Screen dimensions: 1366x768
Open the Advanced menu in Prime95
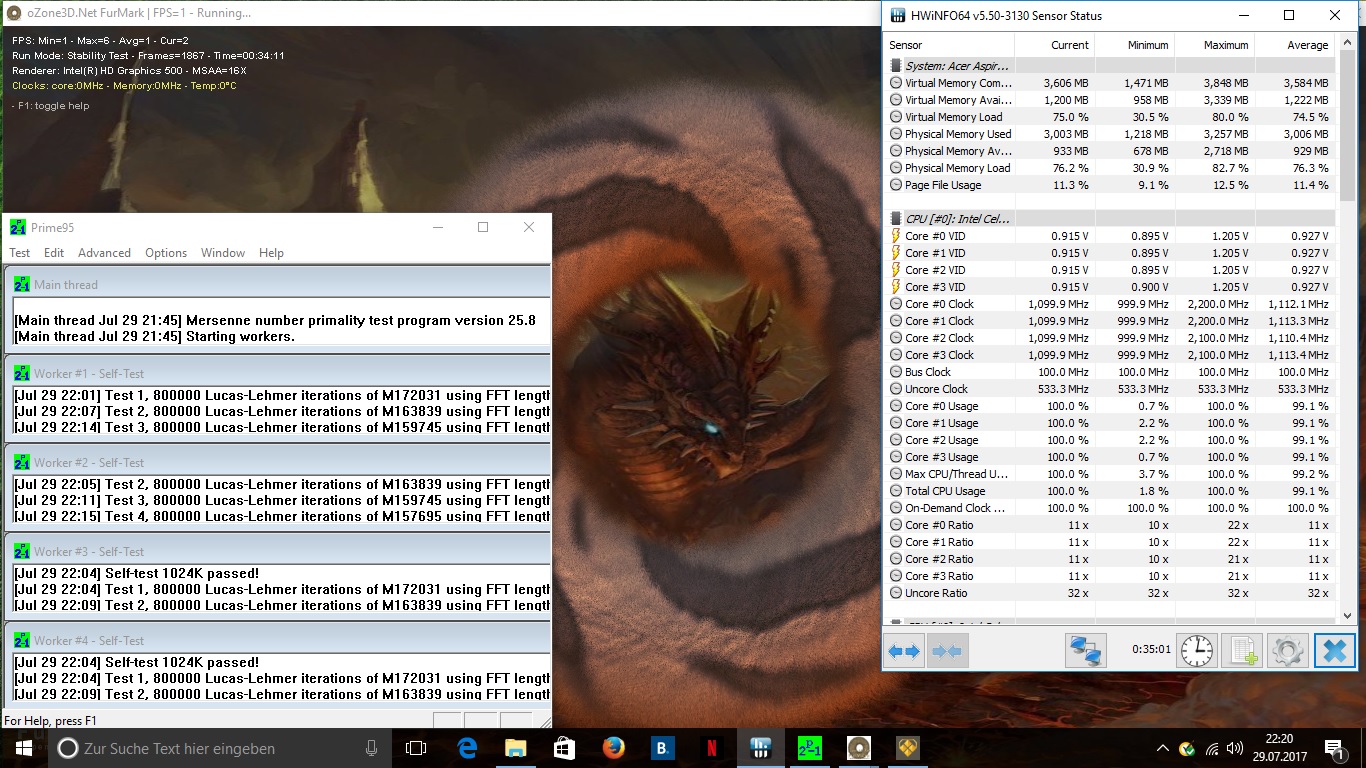tap(104, 253)
